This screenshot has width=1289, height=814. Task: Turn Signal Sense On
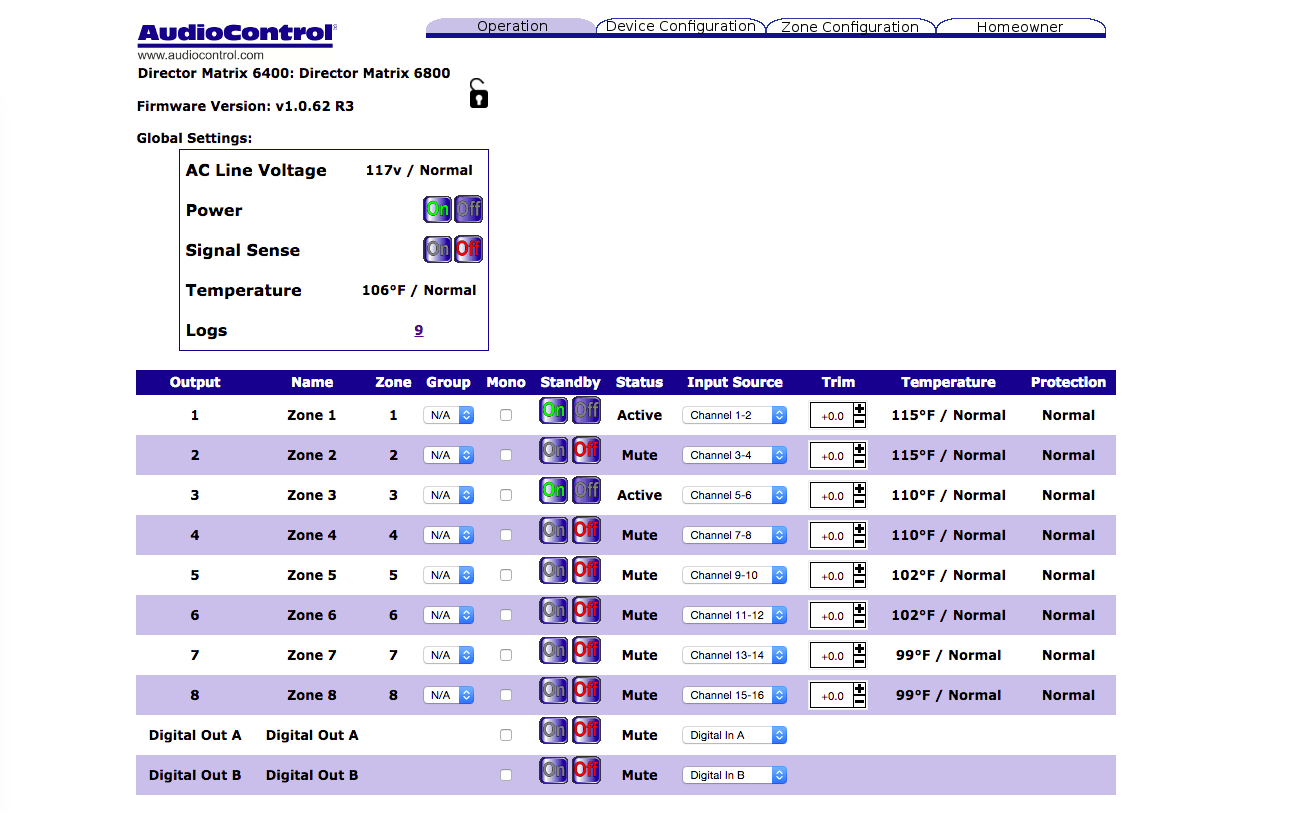[x=438, y=249]
